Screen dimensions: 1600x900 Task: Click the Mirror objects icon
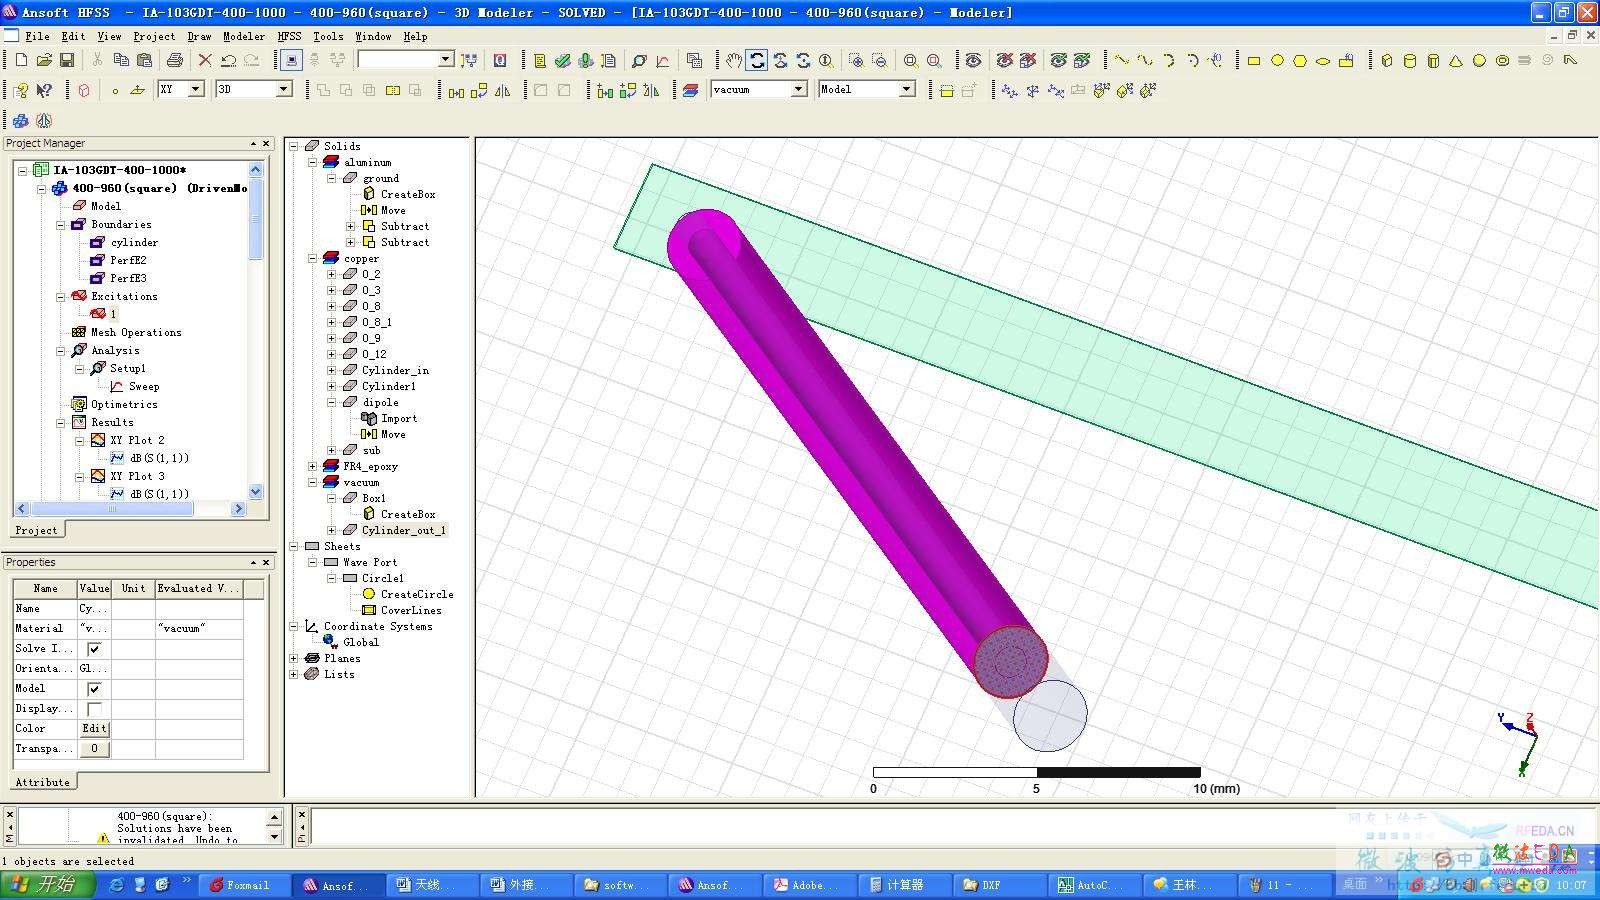click(x=503, y=90)
